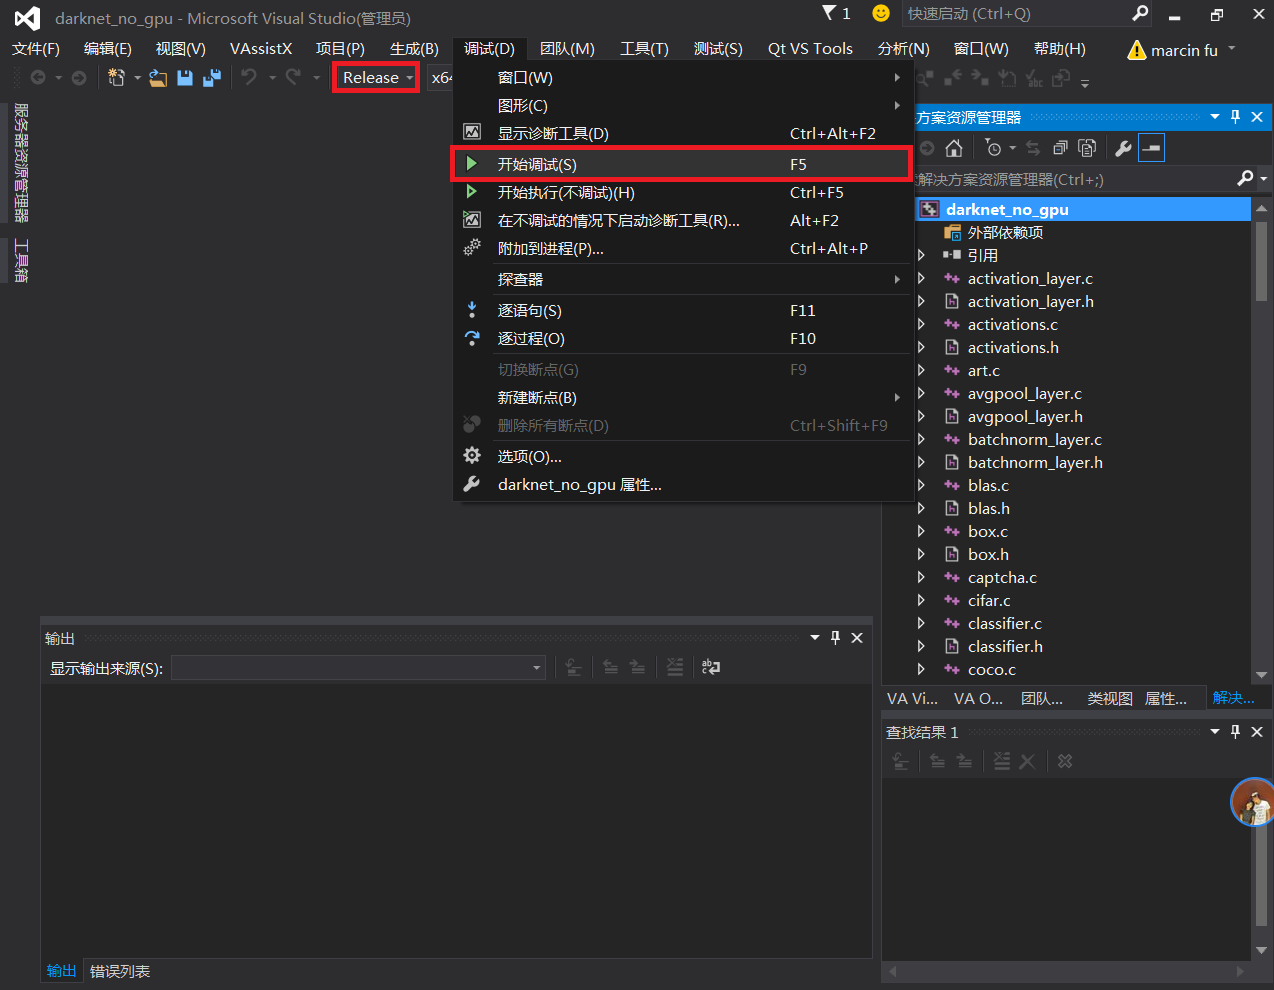Switch to the 类视图 tab
The image size is (1274, 990).
point(1110,698)
